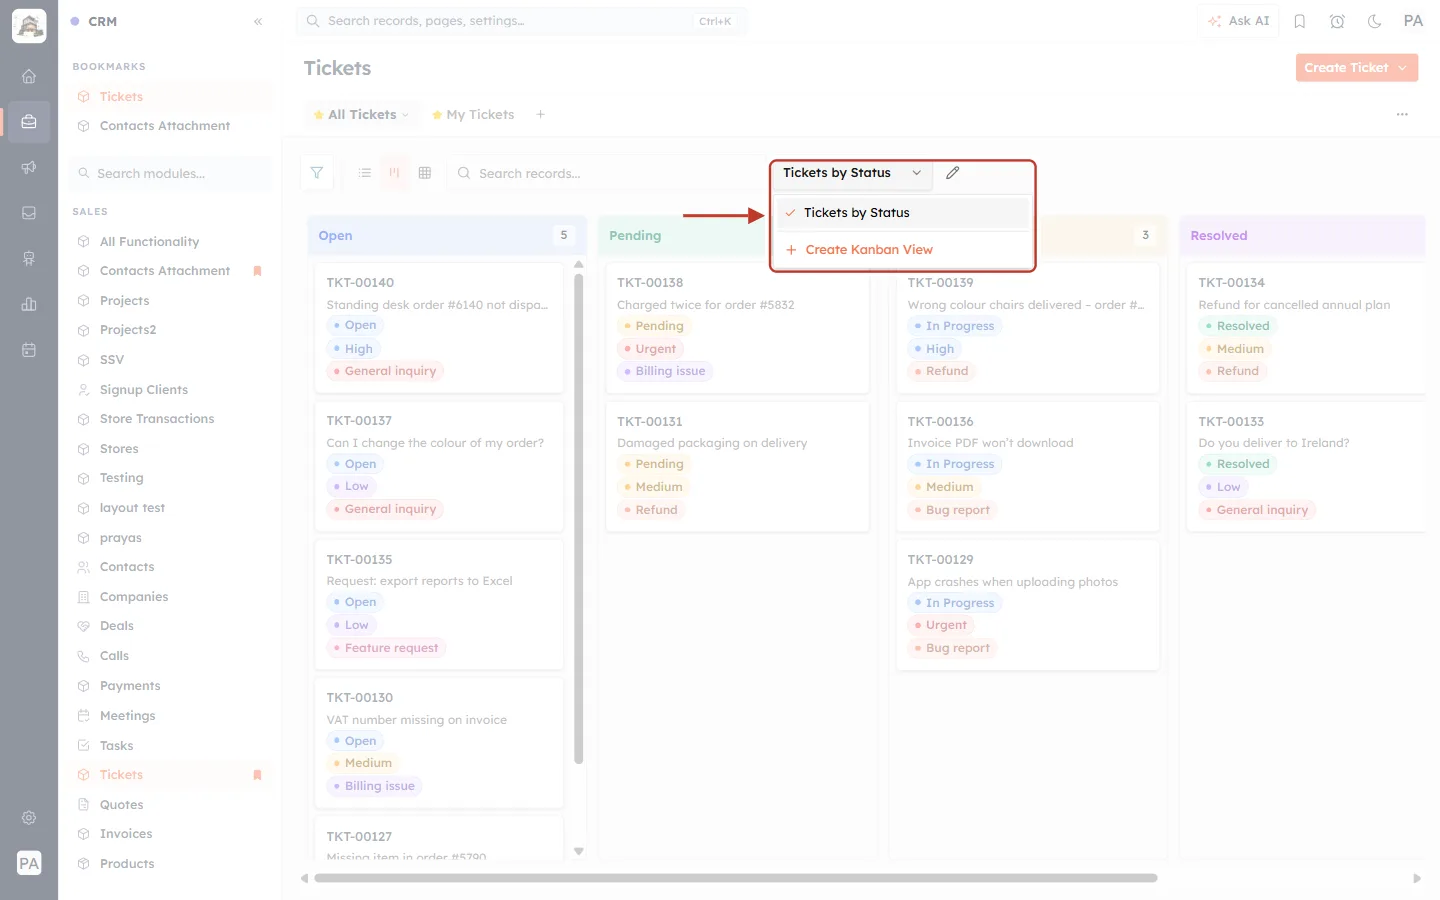Open the reminders alarm clock icon
The width and height of the screenshot is (1440, 900).
tap(1337, 21)
